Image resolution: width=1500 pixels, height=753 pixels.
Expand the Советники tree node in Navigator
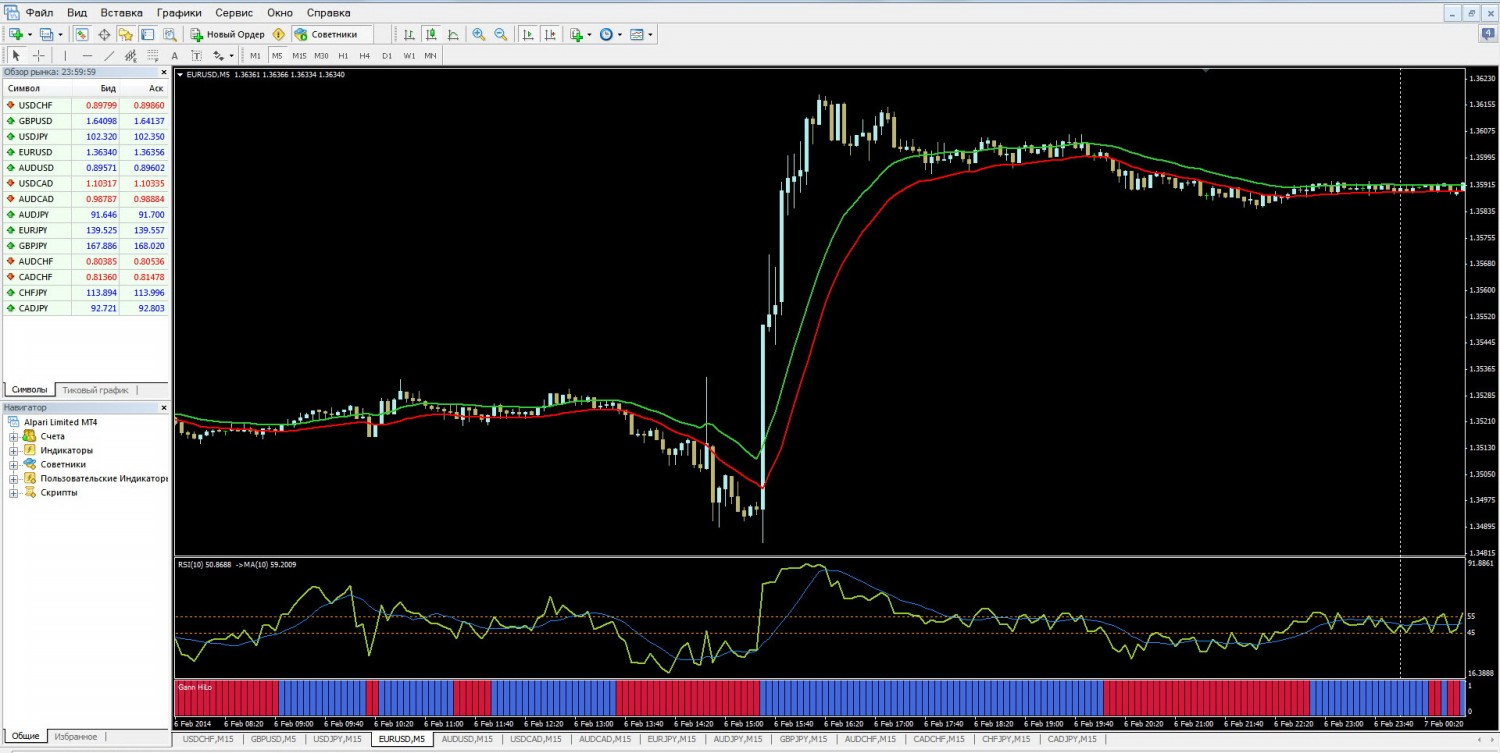tap(14, 465)
